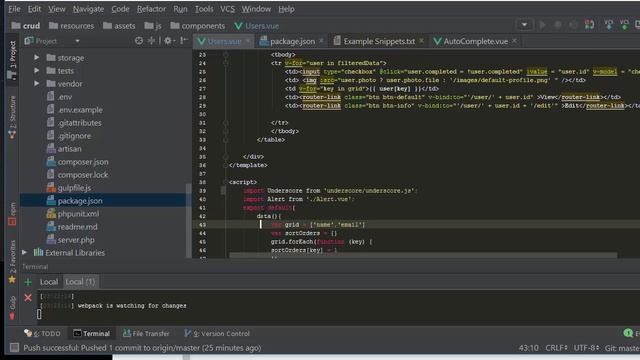
Task: Open the Edit menu
Action: coord(34,9)
